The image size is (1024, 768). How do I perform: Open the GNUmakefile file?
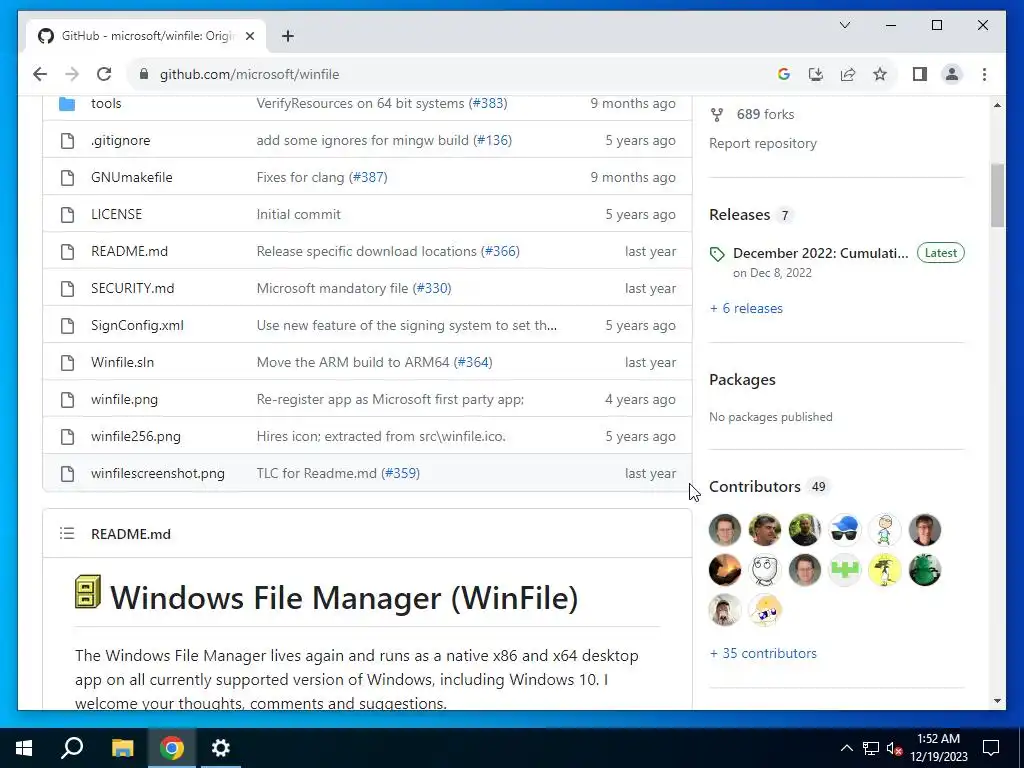[131, 177]
